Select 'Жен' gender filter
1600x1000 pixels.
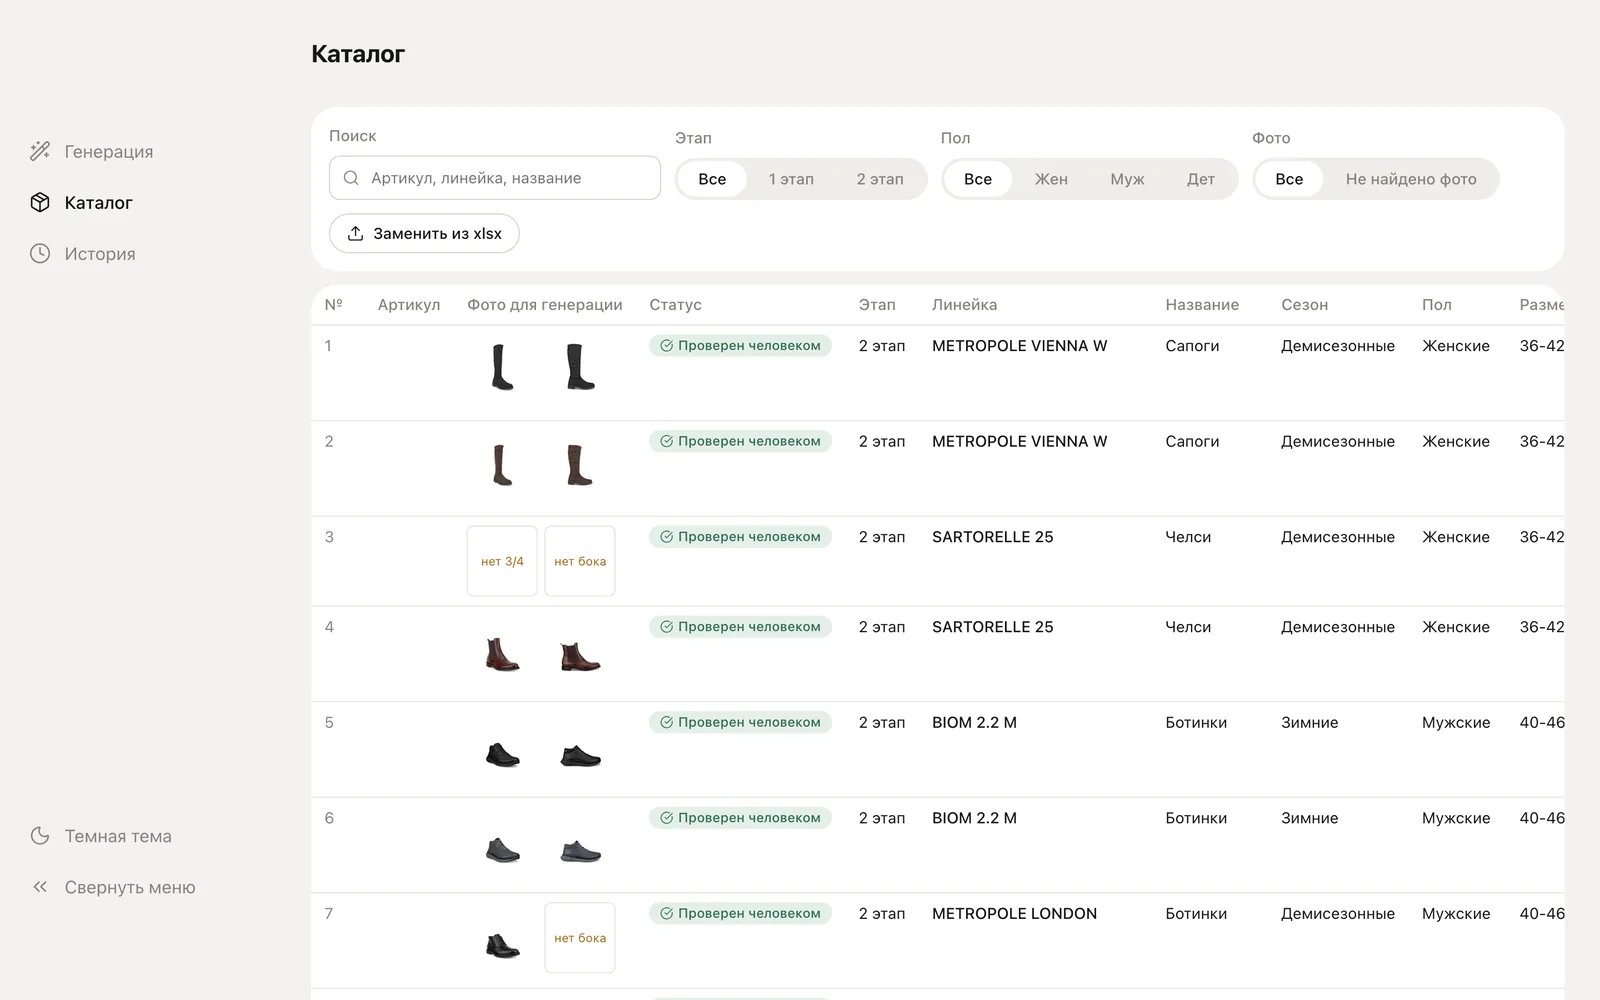pos(1051,179)
